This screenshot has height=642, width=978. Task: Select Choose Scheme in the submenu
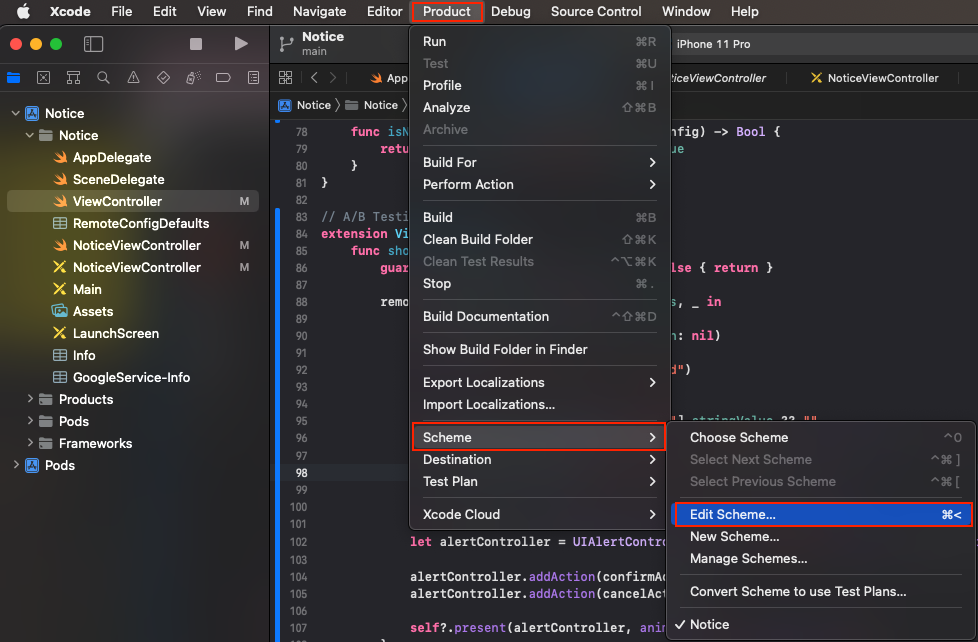(x=823, y=437)
